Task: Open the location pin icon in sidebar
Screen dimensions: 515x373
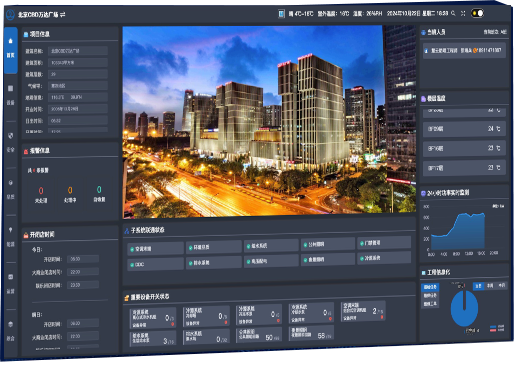Action: coord(11,230)
